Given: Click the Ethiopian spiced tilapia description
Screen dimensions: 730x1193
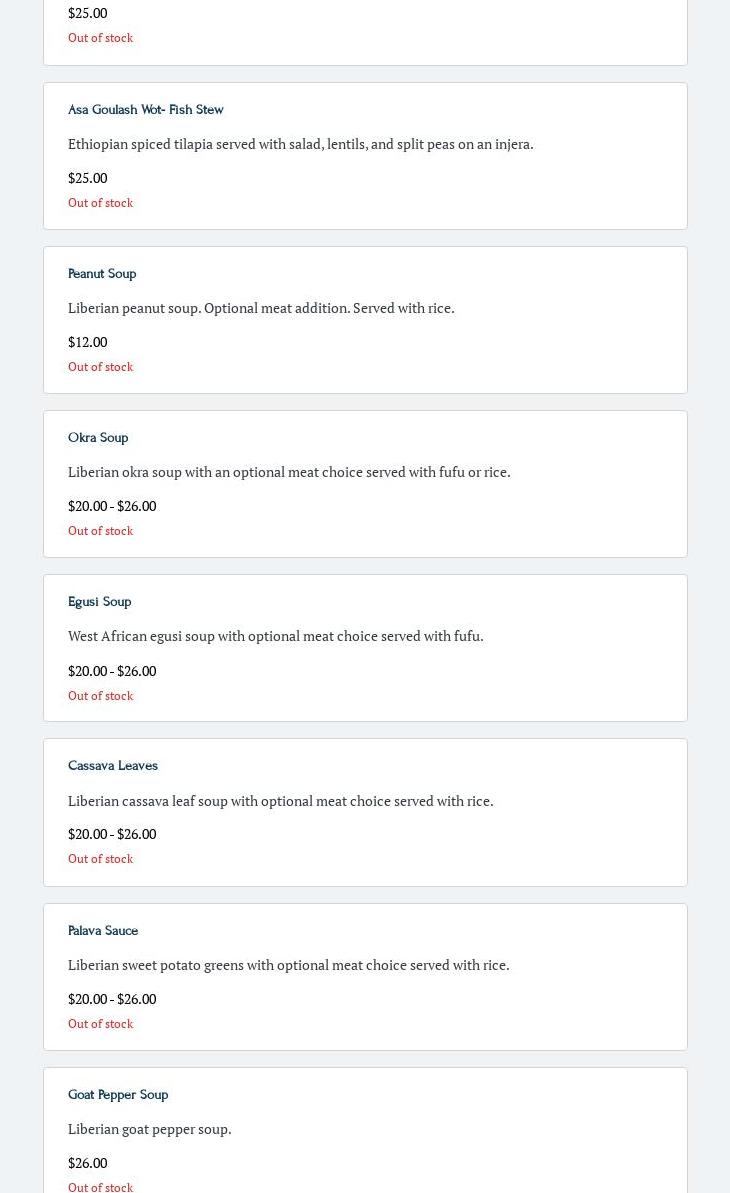Looking at the screenshot, I should pyautogui.click(x=300, y=143).
